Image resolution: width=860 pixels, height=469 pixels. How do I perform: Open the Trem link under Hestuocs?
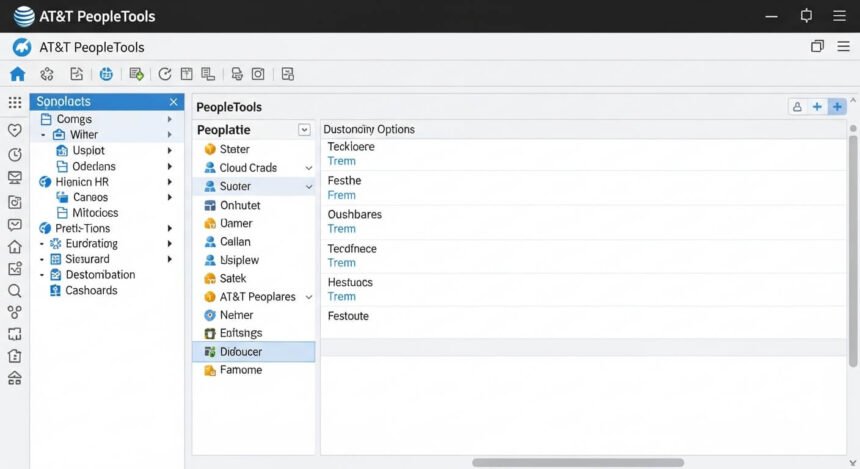(341, 297)
